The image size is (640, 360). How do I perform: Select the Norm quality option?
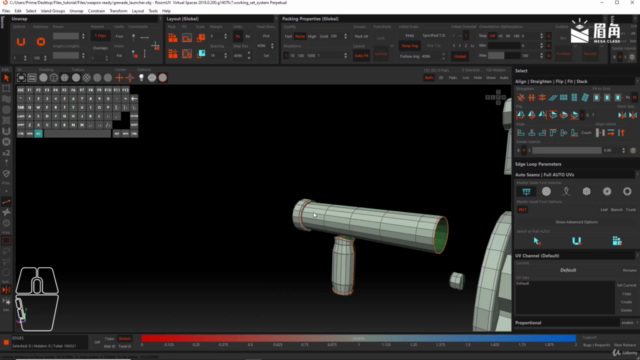click(x=300, y=36)
